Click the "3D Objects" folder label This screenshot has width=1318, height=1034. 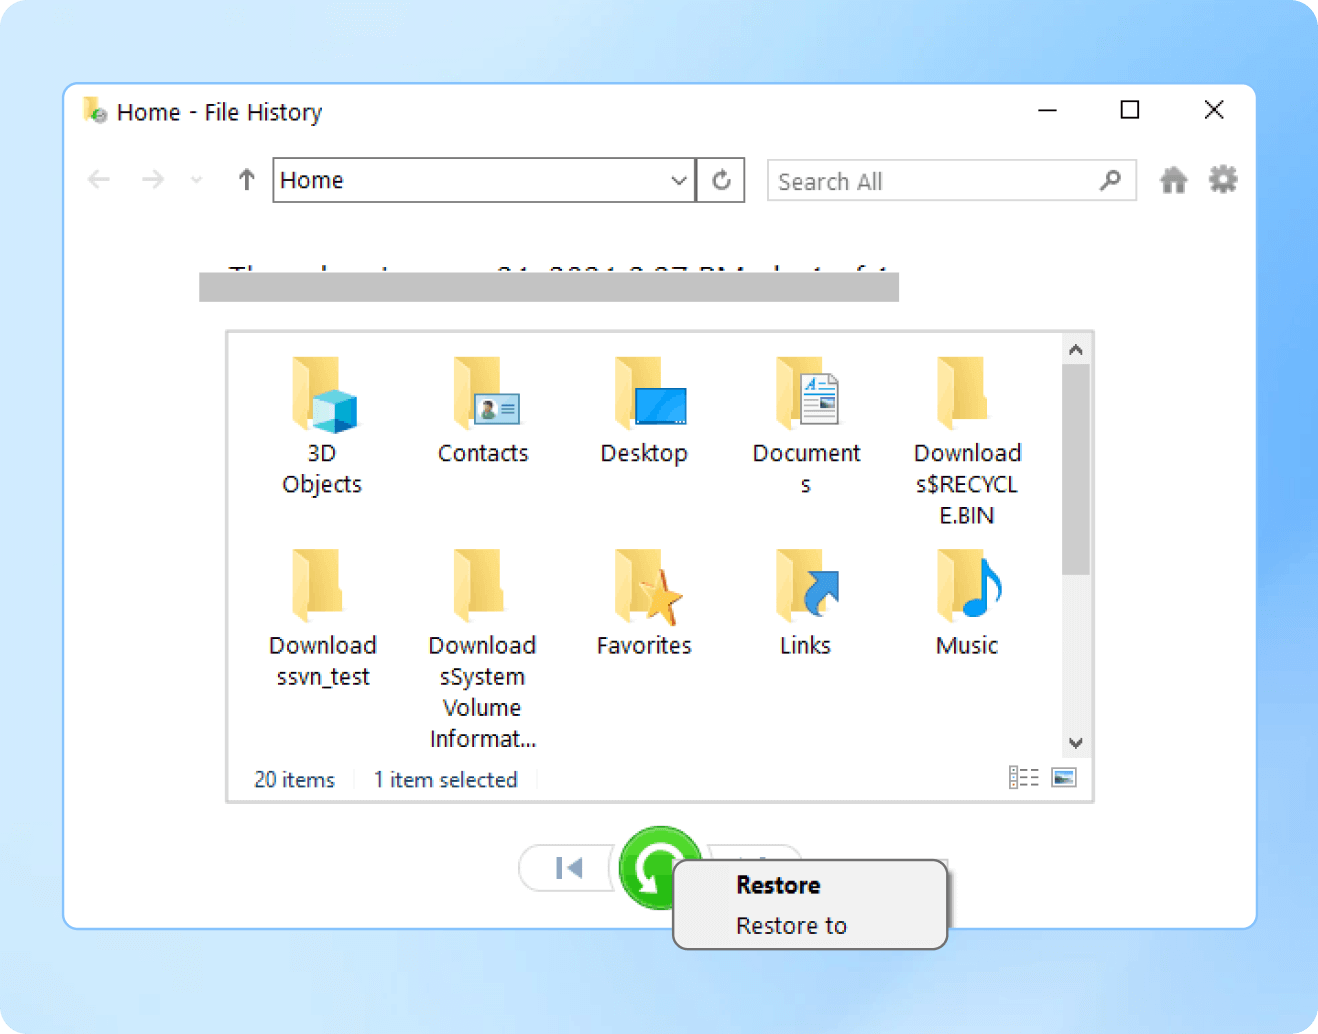point(322,468)
